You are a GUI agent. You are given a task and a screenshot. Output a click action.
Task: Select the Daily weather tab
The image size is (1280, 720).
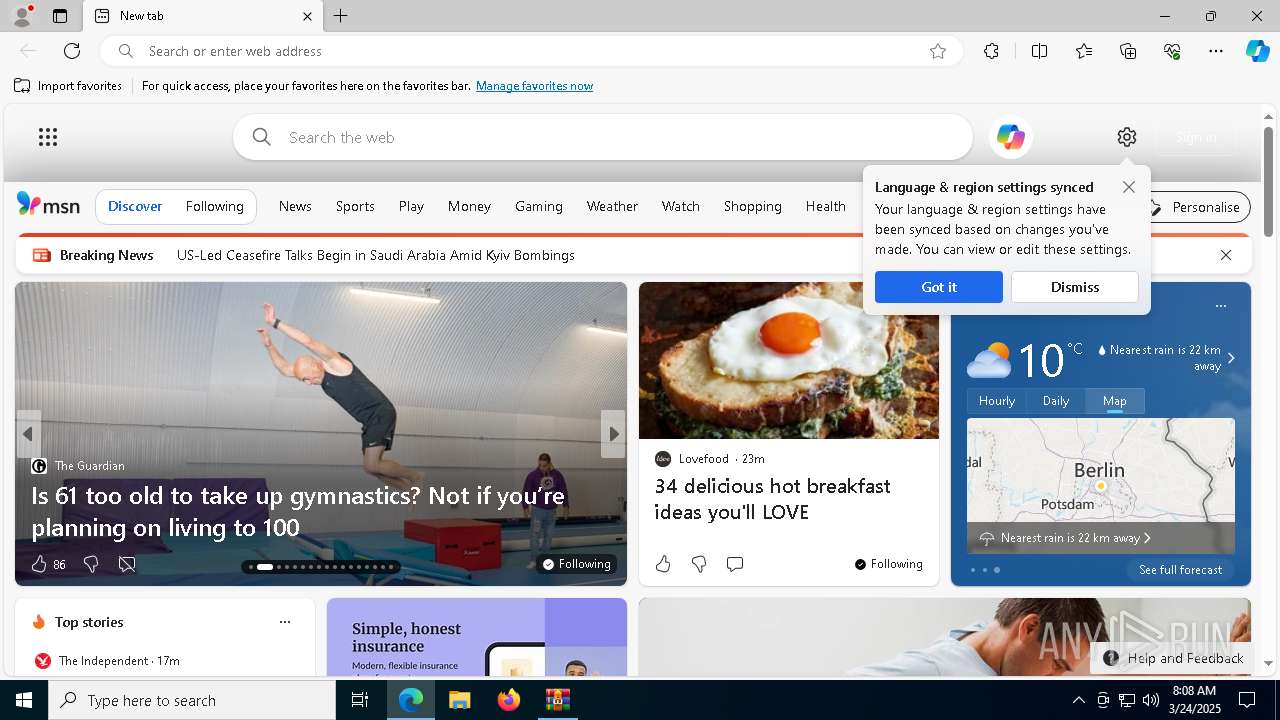(x=1056, y=400)
